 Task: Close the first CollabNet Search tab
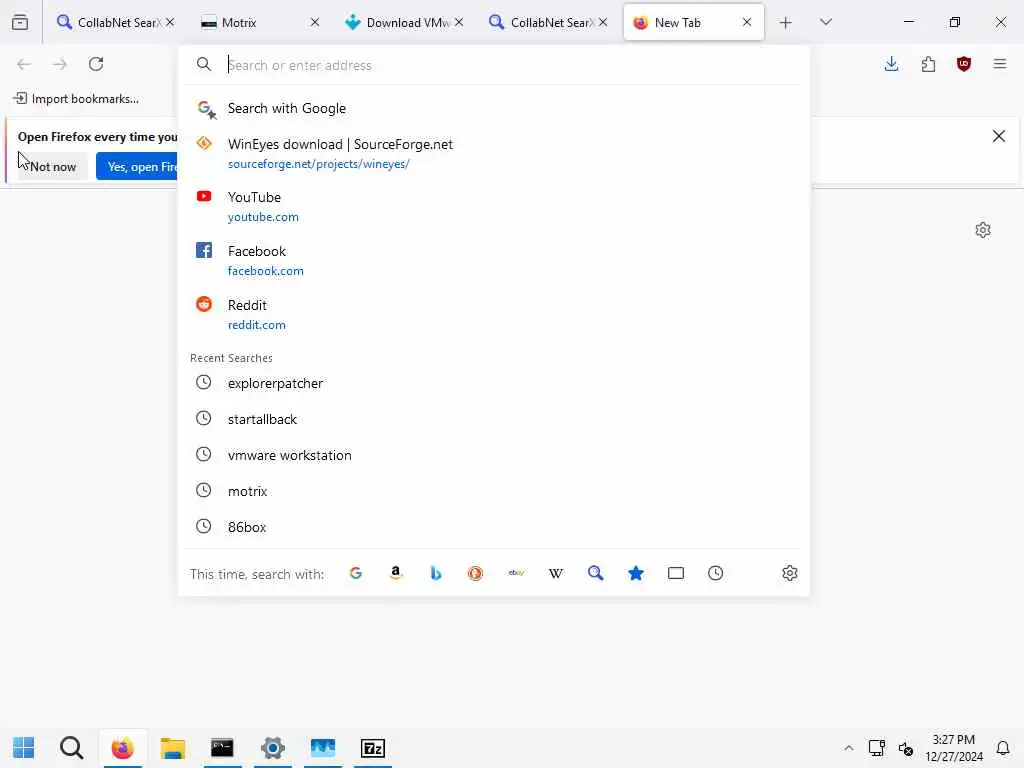click(170, 22)
